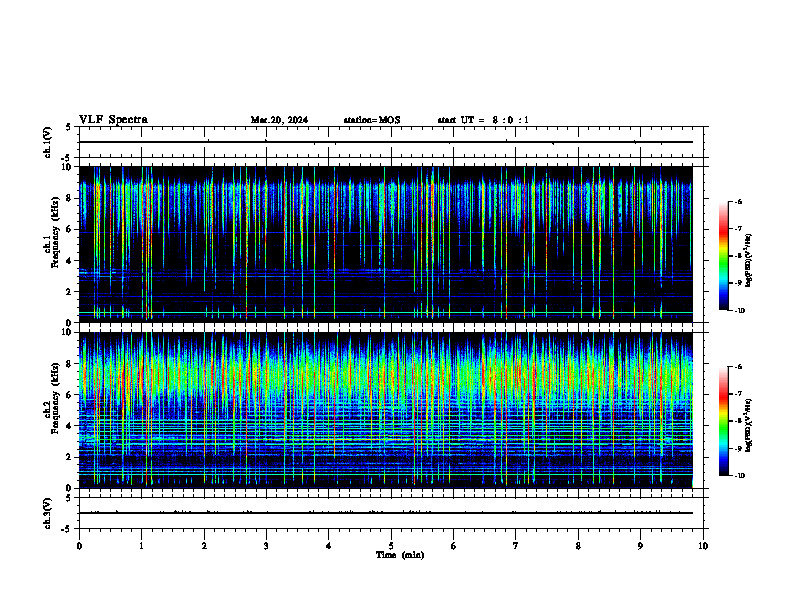Click inside the ch.1 spectrogram panel
This screenshot has height=612, width=792.
click(x=385, y=244)
